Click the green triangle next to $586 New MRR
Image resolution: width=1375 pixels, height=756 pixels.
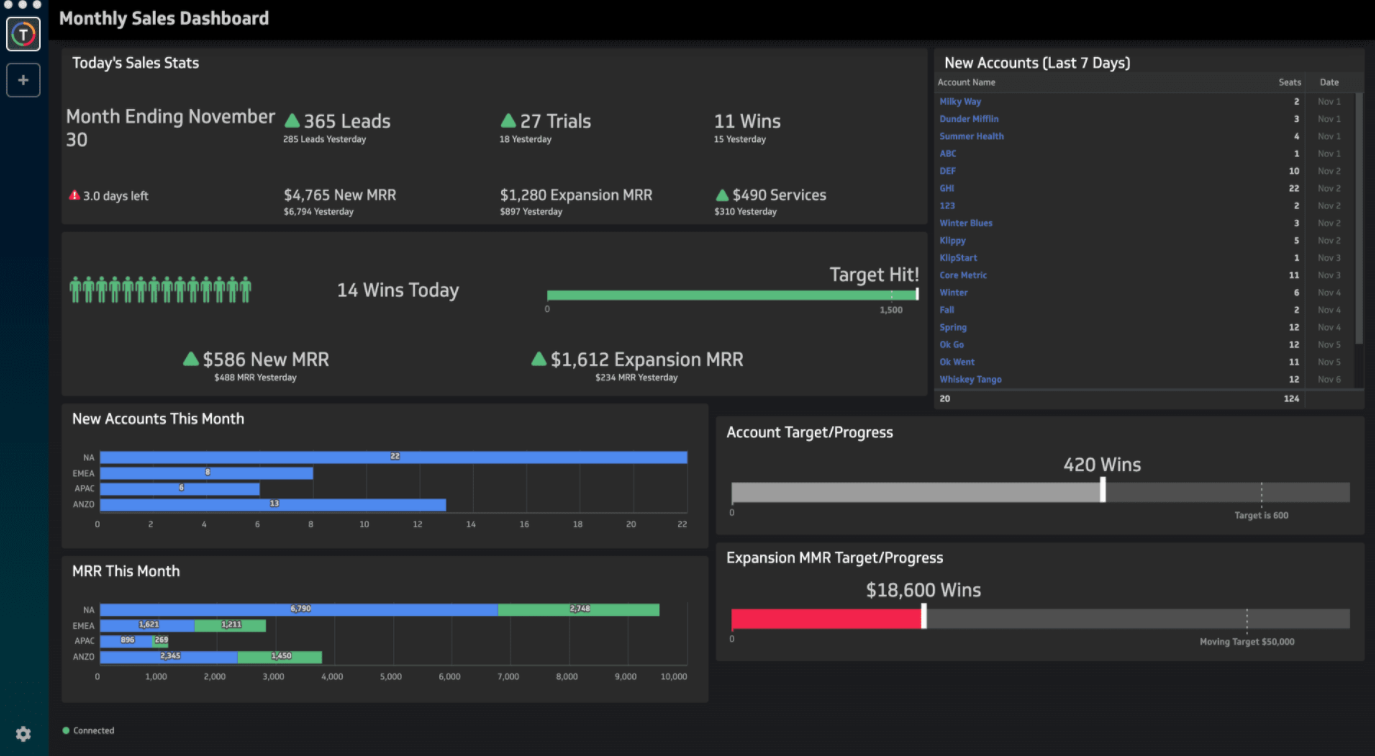[x=191, y=359]
